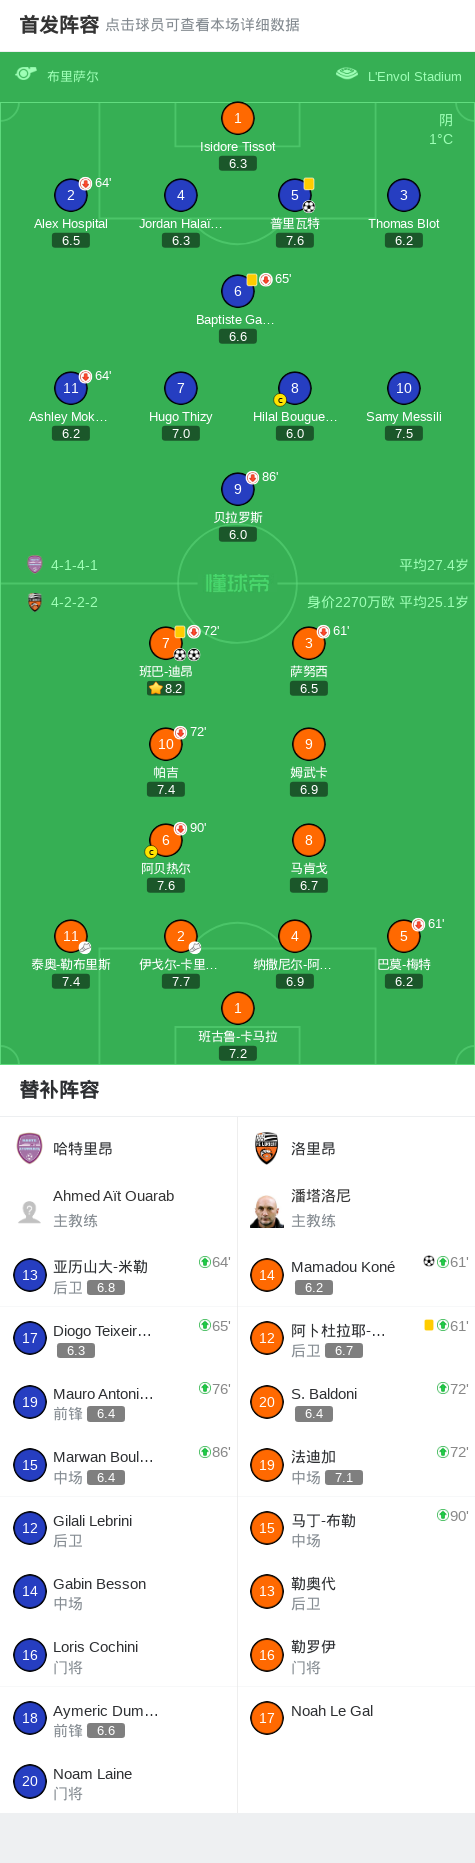Tap 班古鲁-卡马拉 goalkeeper icon at bottom

(x=237, y=1008)
